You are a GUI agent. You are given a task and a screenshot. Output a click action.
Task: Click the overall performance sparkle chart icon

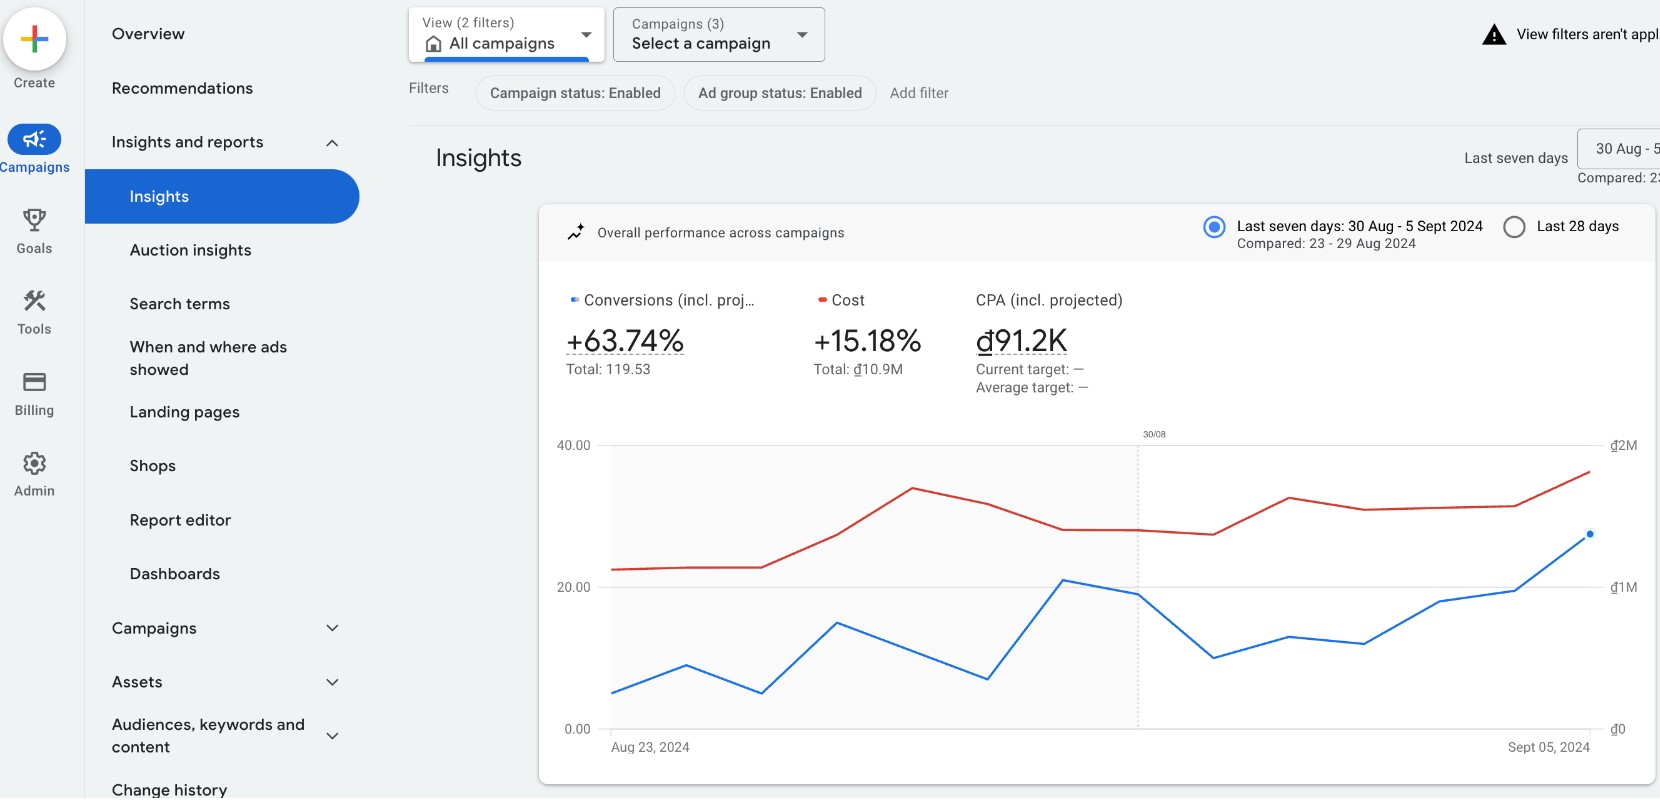point(576,233)
